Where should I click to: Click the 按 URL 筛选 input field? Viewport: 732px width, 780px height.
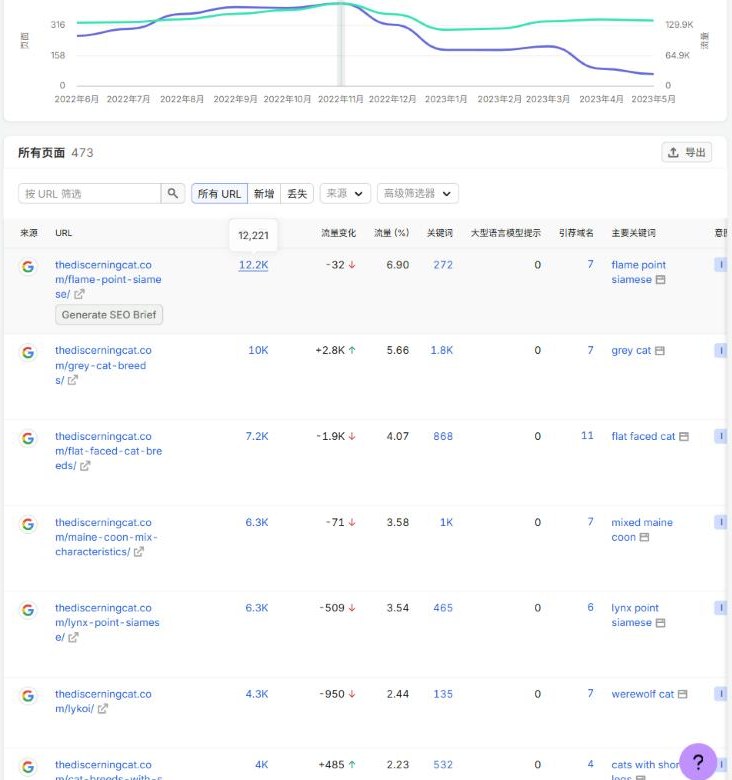[x=90, y=194]
